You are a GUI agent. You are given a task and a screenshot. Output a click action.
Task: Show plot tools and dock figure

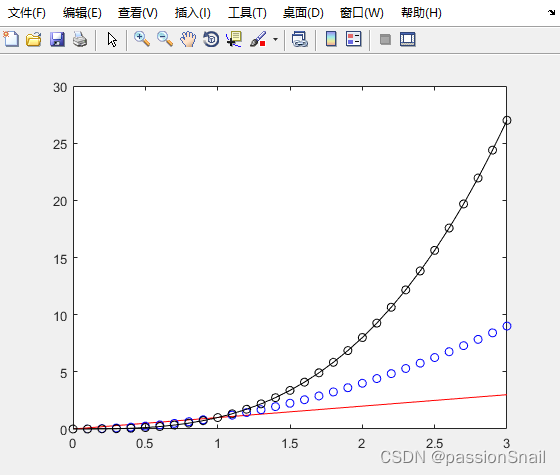pos(408,39)
